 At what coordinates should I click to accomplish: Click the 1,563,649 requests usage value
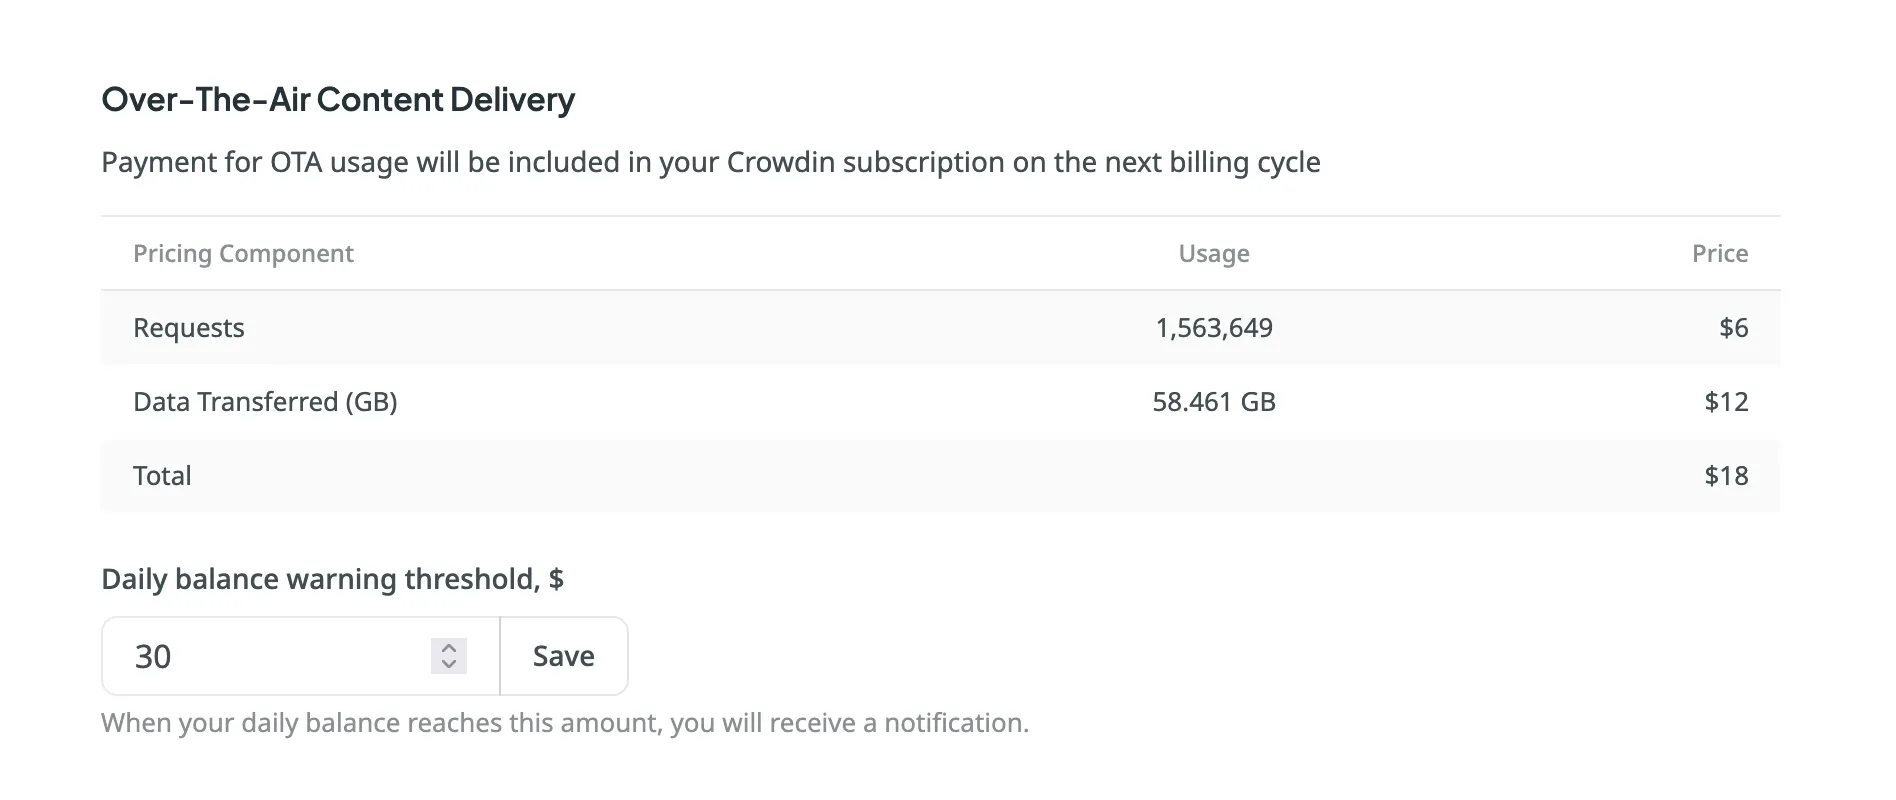(1213, 327)
